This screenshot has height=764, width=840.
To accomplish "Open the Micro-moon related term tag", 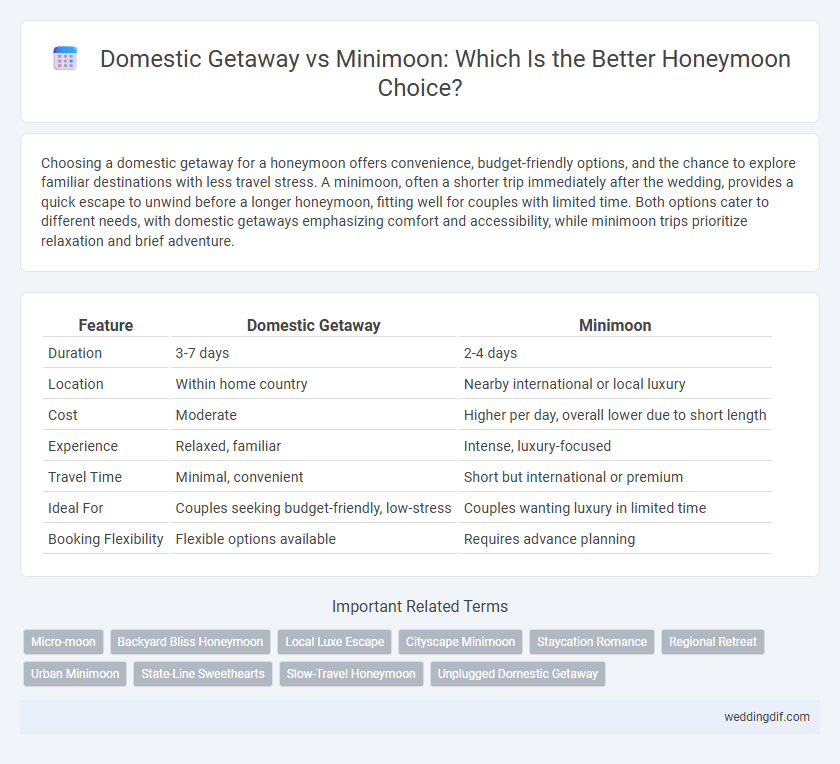I will point(63,642).
